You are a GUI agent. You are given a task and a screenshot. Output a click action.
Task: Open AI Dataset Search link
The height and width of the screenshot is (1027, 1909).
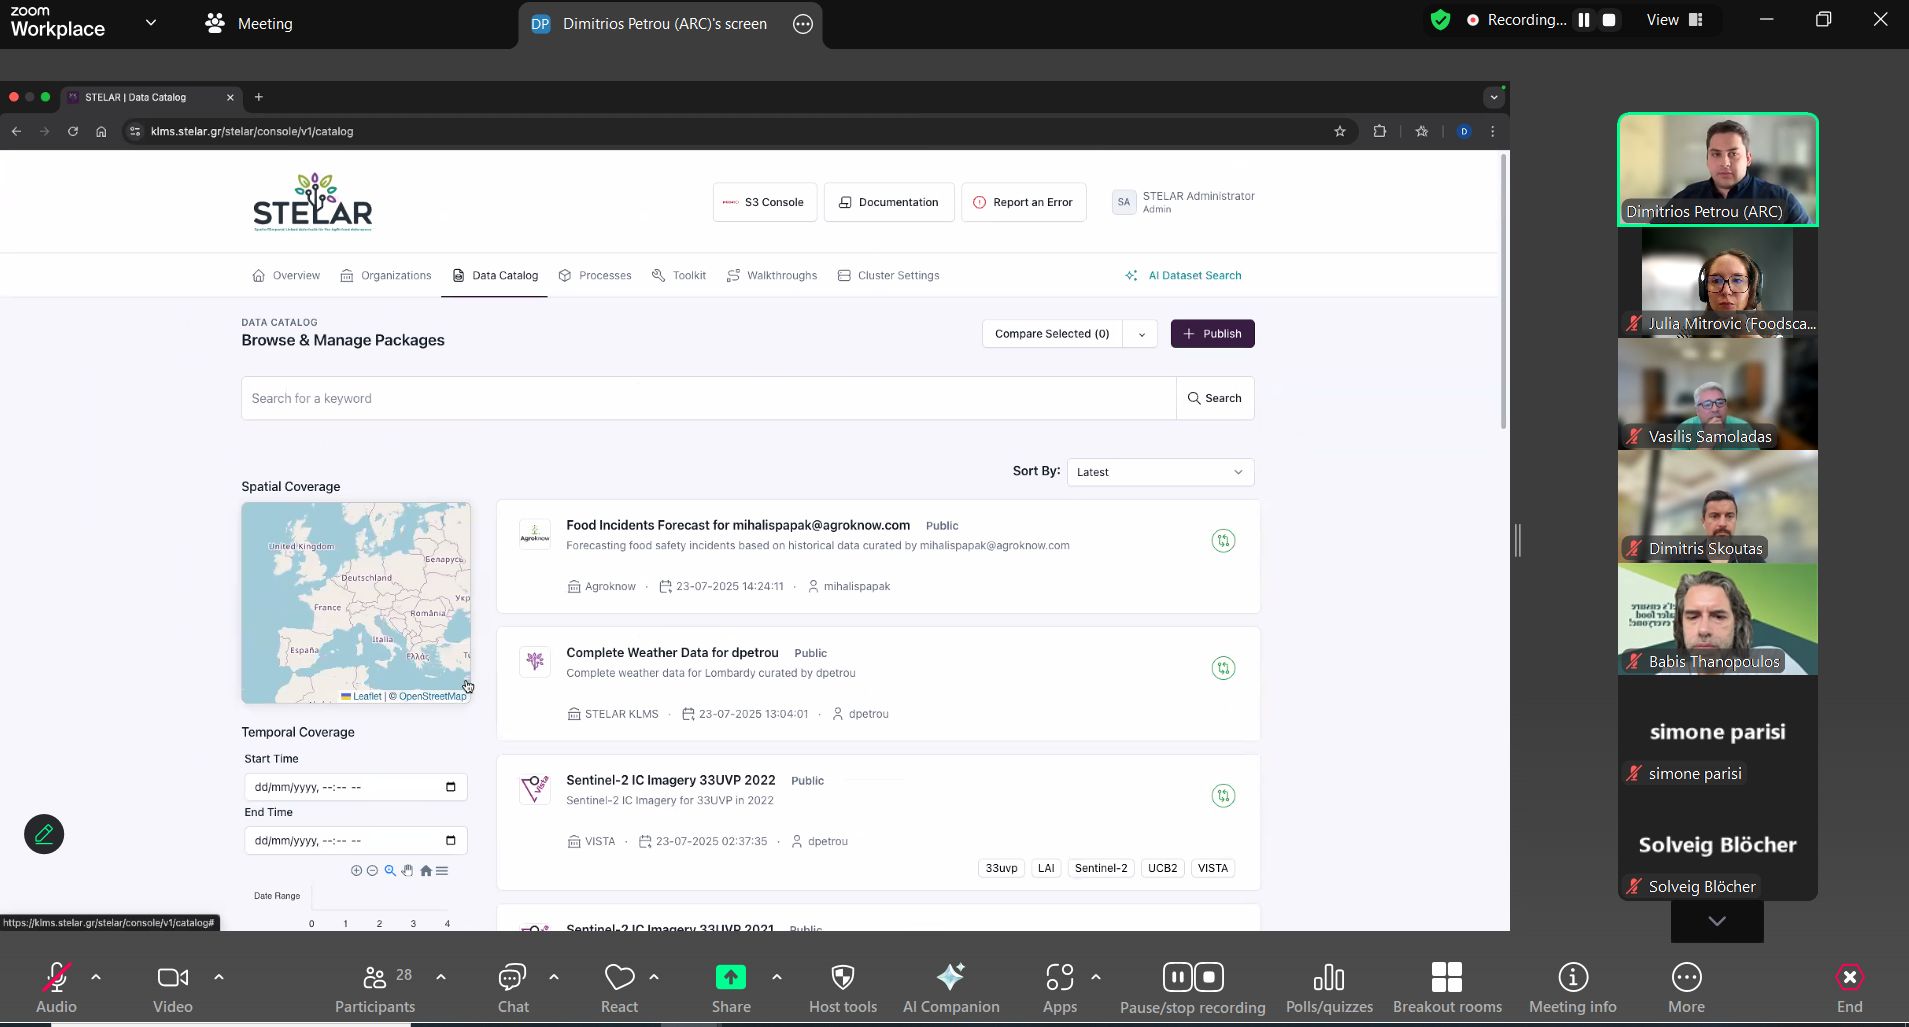click(x=1183, y=275)
